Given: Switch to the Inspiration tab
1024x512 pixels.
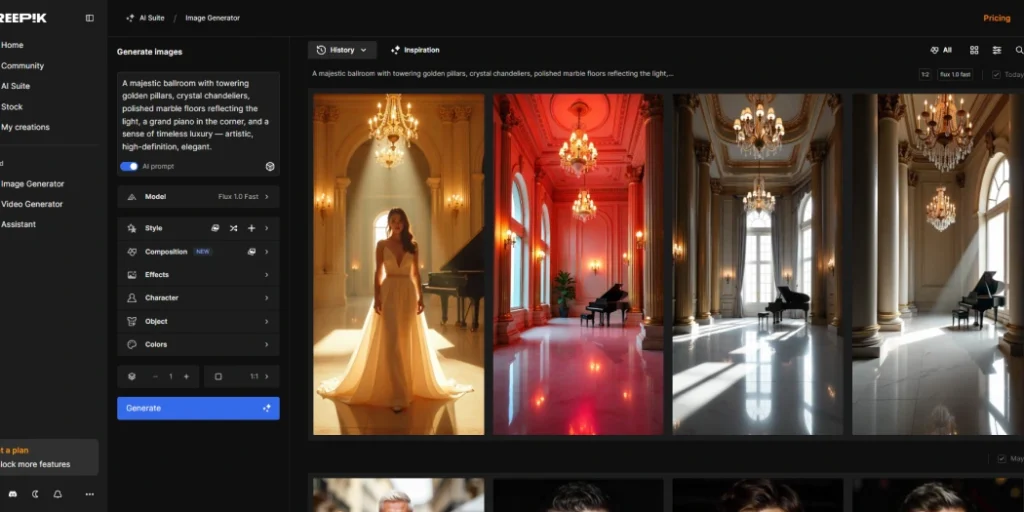Looking at the screenshot, I should point(415,50).
